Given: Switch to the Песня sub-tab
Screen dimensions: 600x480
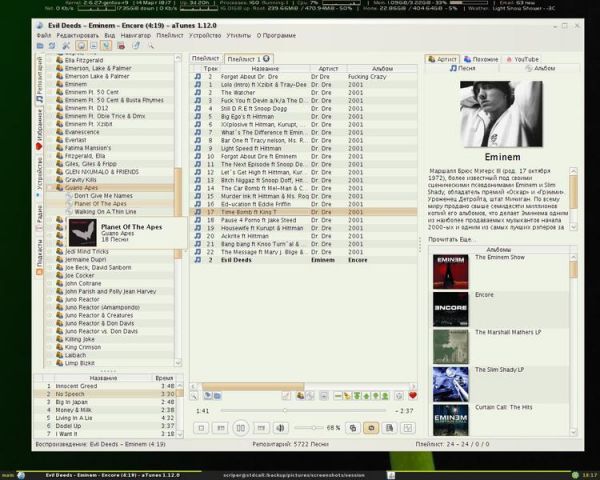Looking at the screenshot, I should (462, 69).
